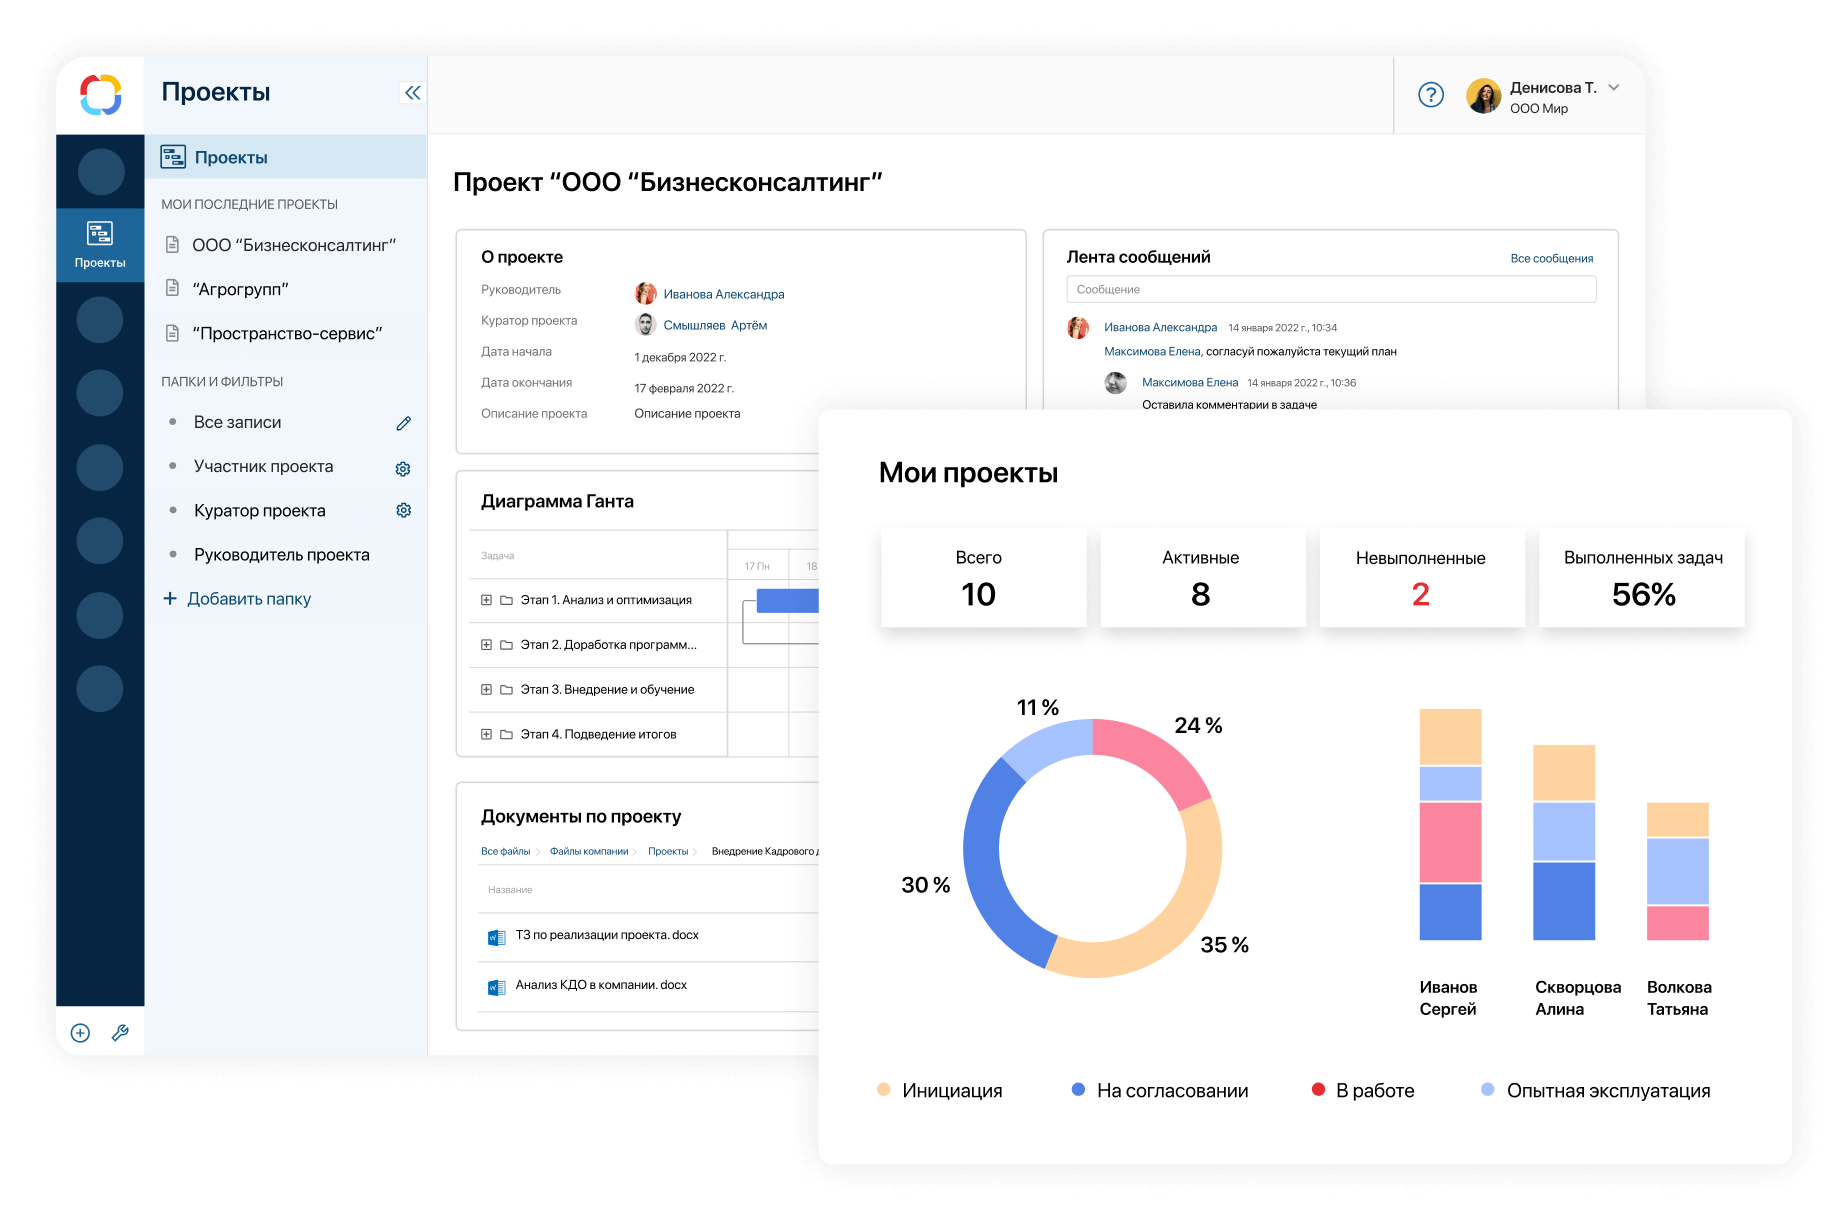Click the plus icon at the sidebar bottom
Image resolution: width=1840 pixels, height=1230 pixels.
80,1033
